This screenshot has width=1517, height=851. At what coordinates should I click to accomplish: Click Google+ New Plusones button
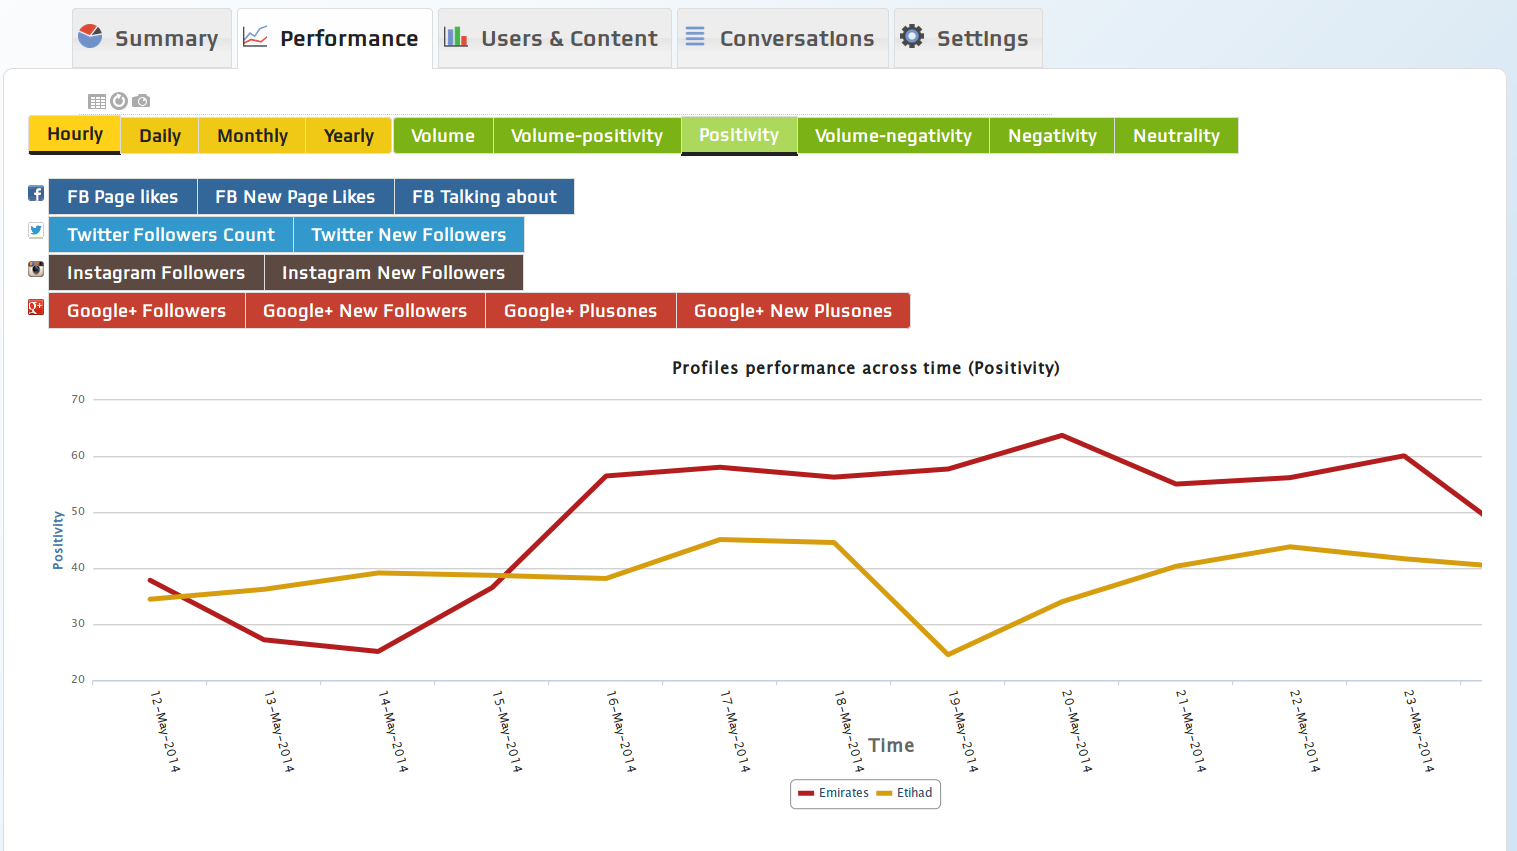pos(793,311)
